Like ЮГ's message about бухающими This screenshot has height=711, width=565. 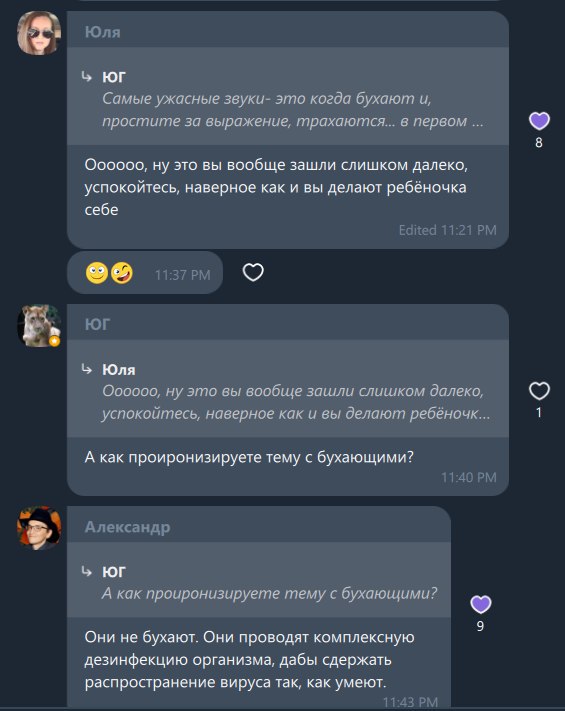tap(539, 391)
